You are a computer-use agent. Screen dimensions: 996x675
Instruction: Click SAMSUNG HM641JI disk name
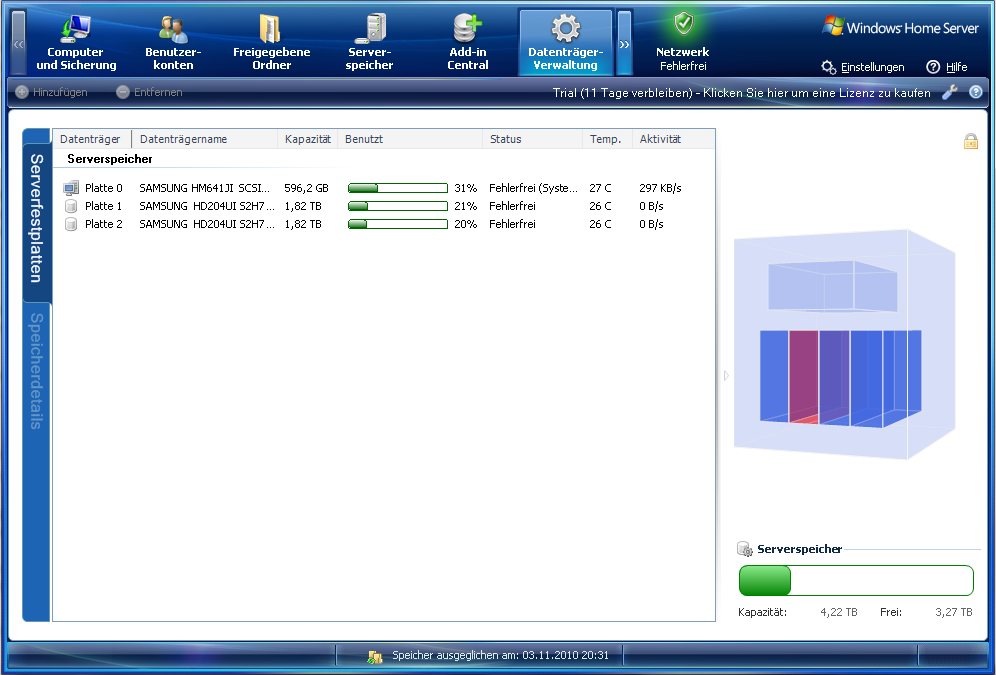205,188
